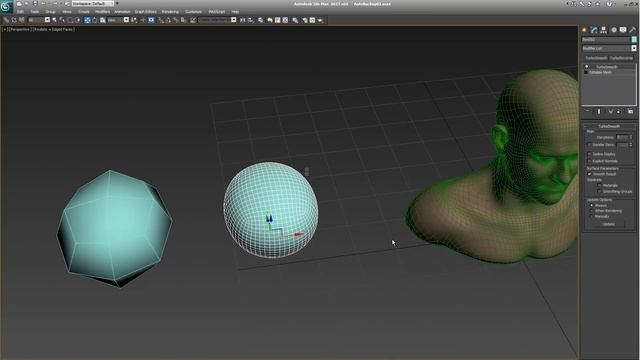Open the Graph Editors menu
Image resolution: width=640 pixels, height=360 pixels.
point(145,12)
